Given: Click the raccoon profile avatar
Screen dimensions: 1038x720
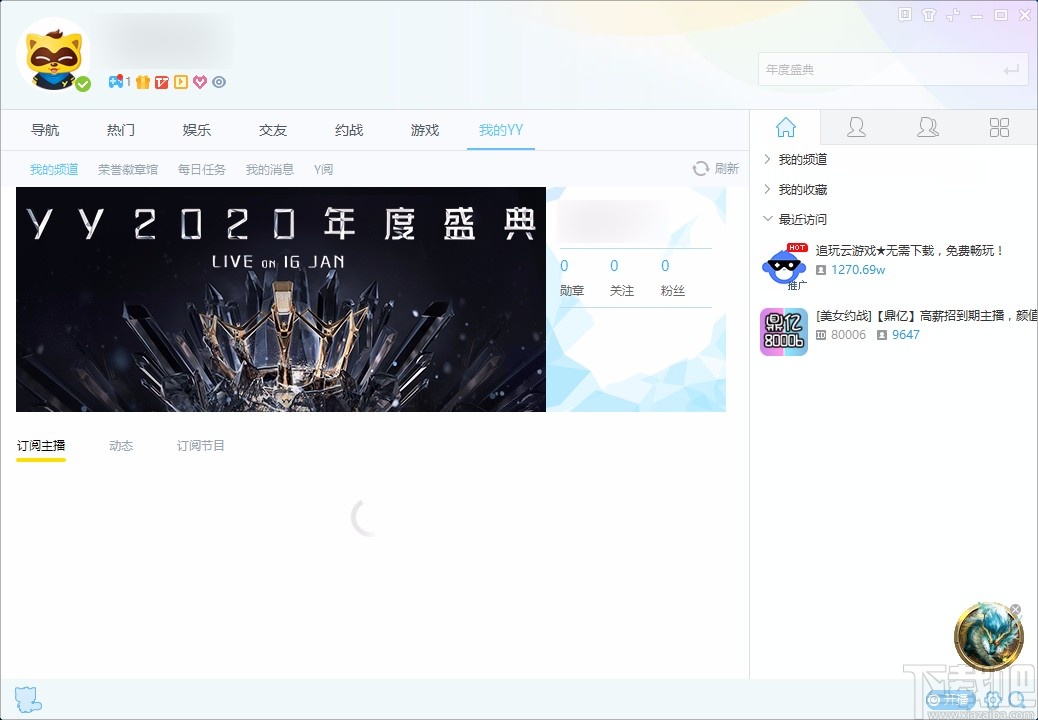Looking at the screenshot, I should [x=54, y=56].
